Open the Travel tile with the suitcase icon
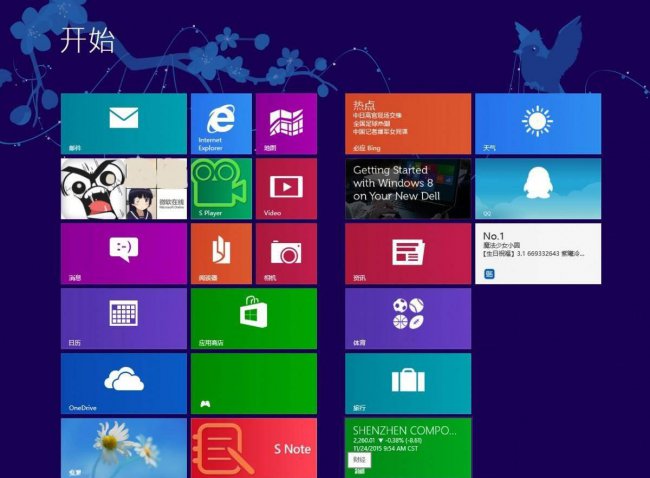650x478 pixels. (x=408, y=383)
